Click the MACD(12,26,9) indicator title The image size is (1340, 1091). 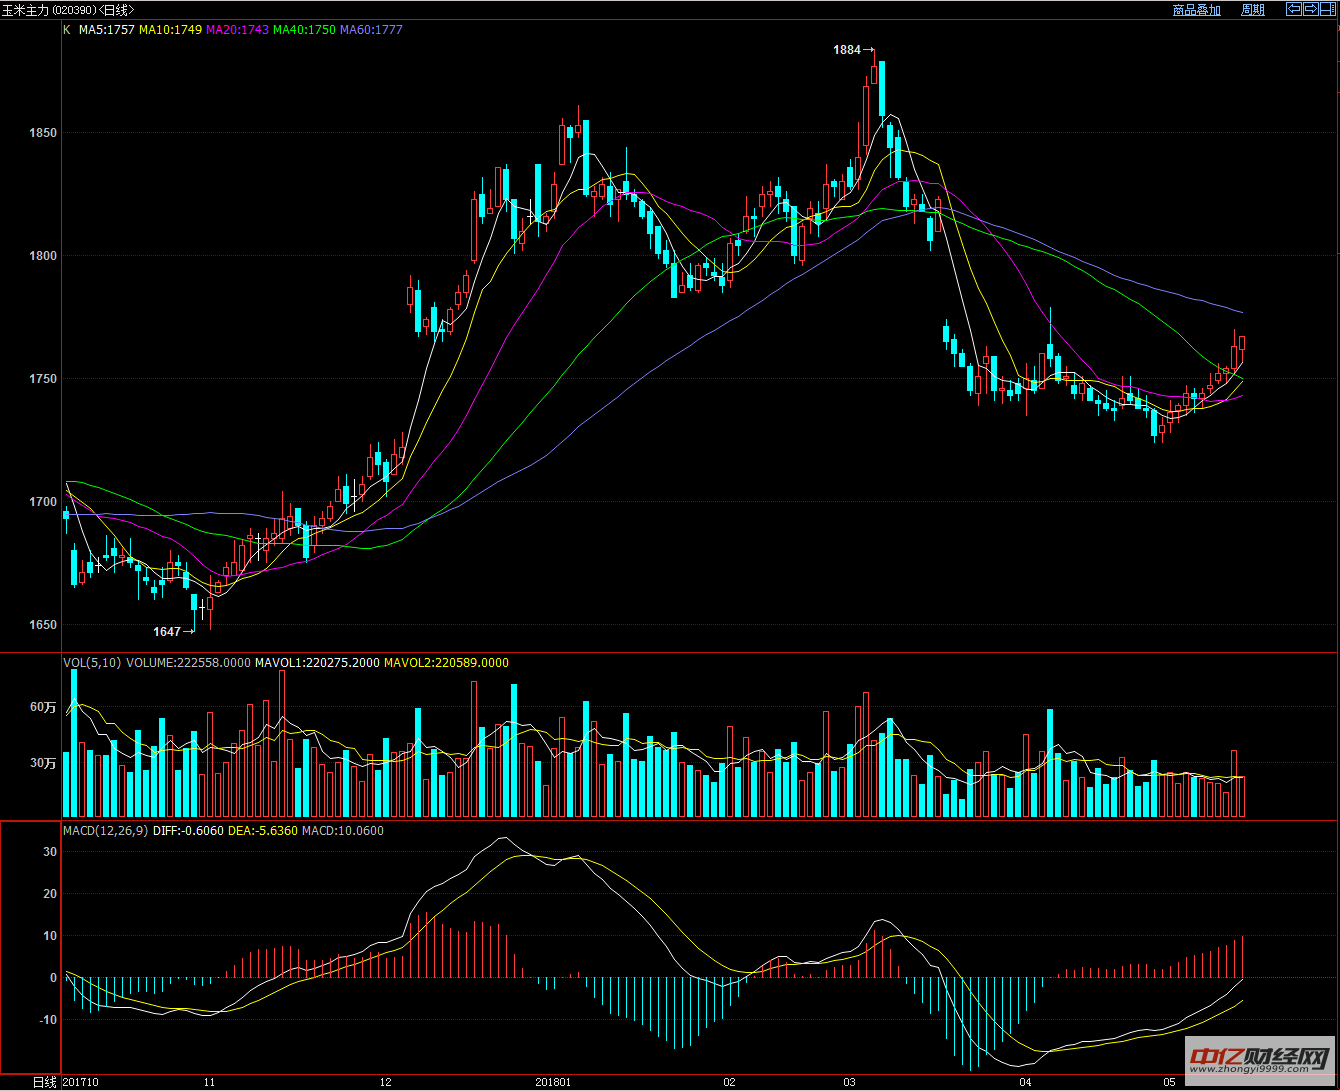(105, 831)
